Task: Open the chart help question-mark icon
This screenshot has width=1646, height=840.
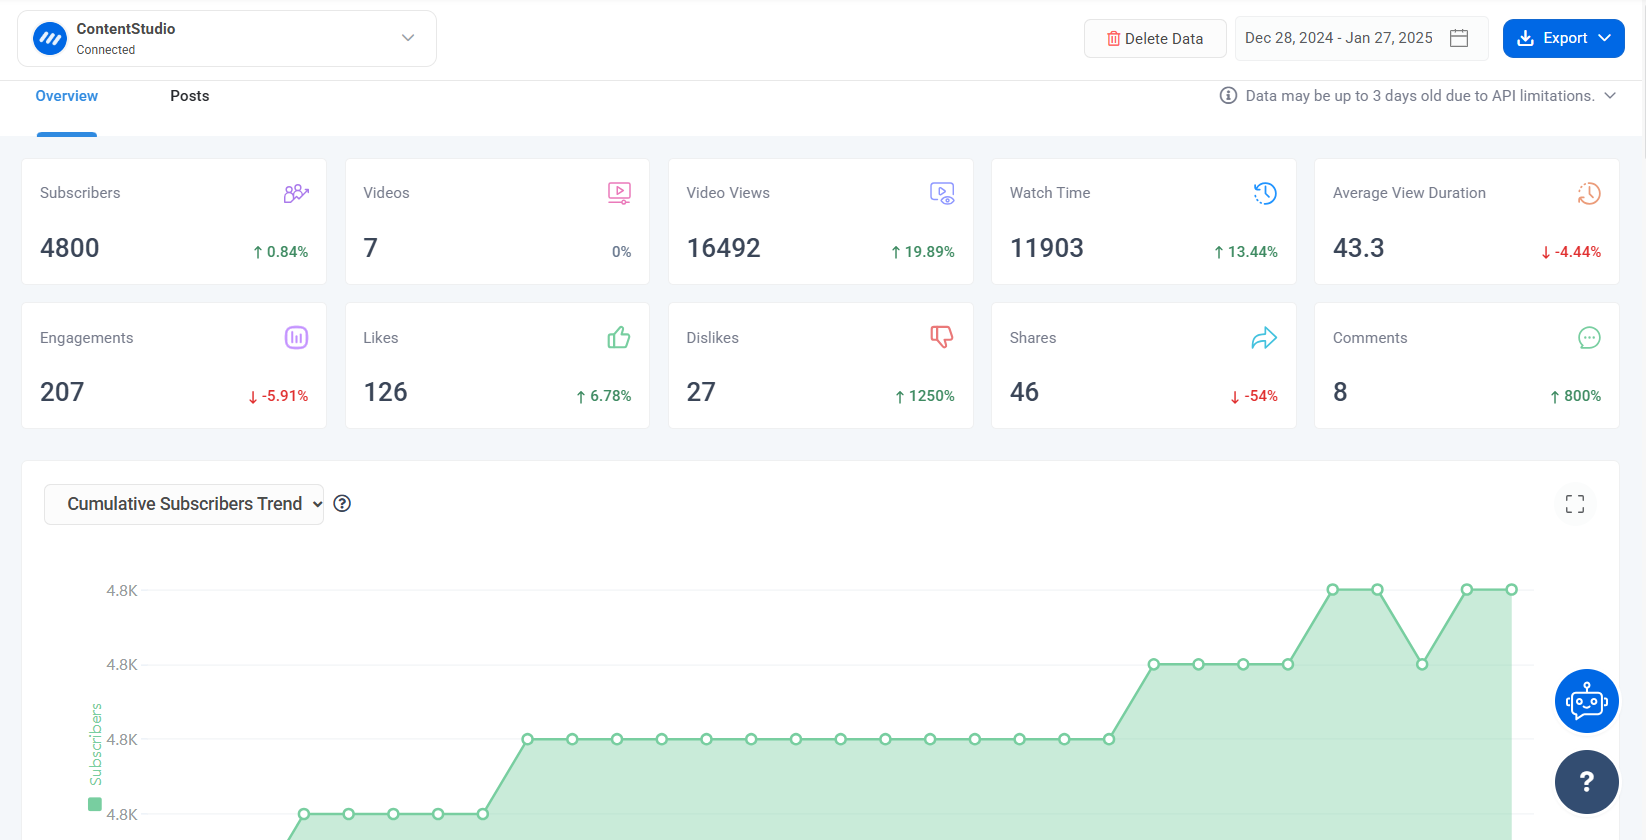Action: [342, 504]
